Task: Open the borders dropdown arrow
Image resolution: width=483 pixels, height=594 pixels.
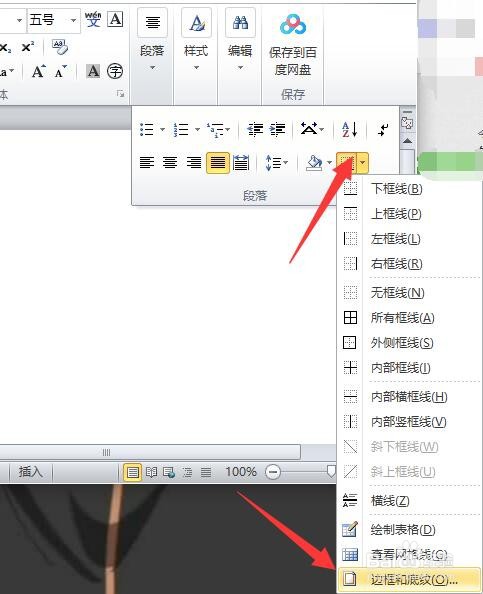Action: 363,163
